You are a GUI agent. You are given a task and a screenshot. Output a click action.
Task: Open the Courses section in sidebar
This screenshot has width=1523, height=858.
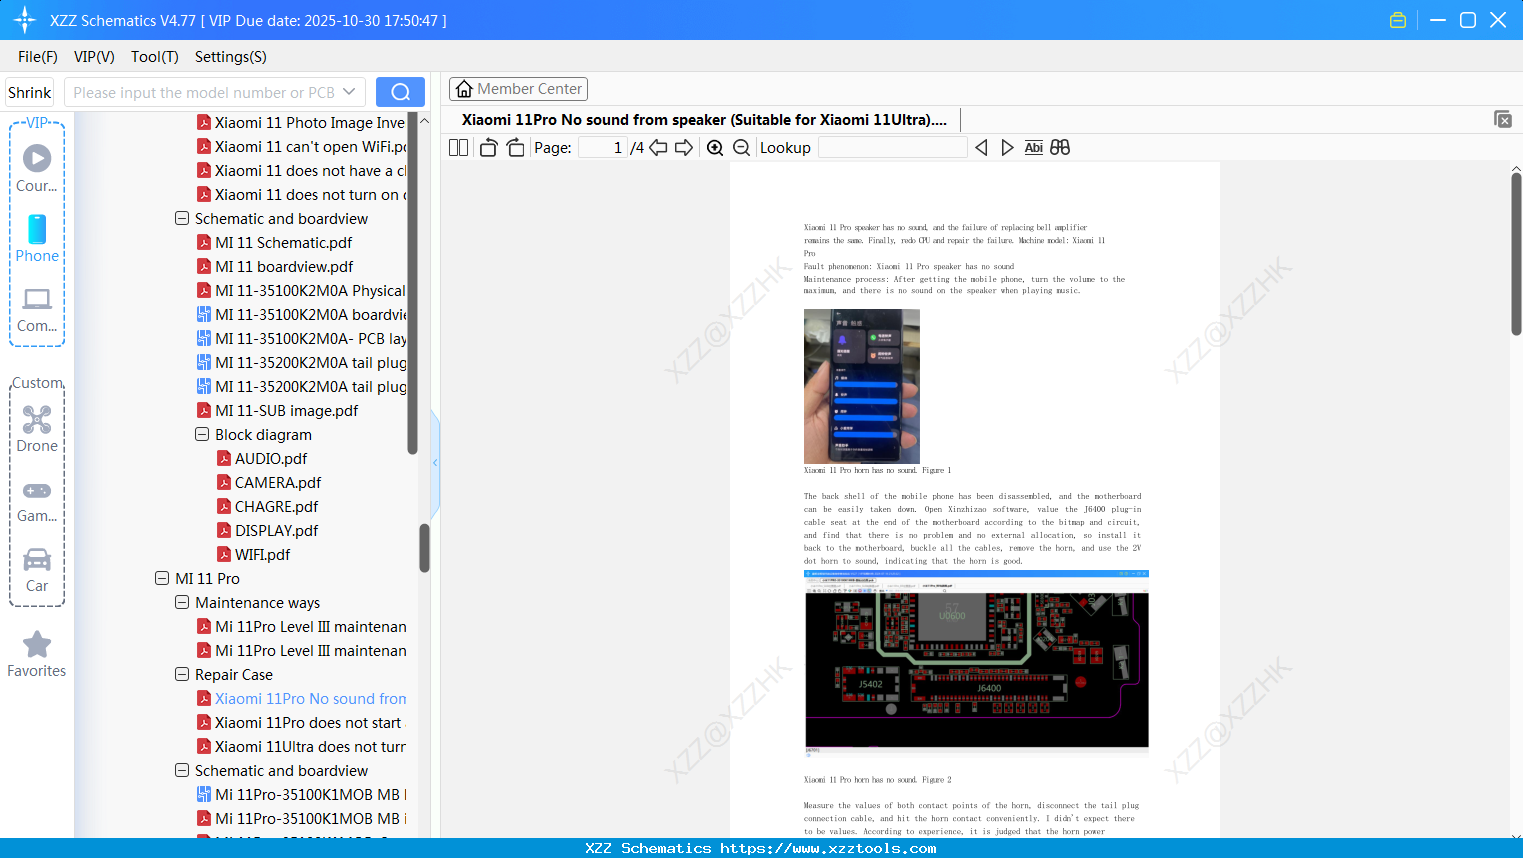coord(37,168)
